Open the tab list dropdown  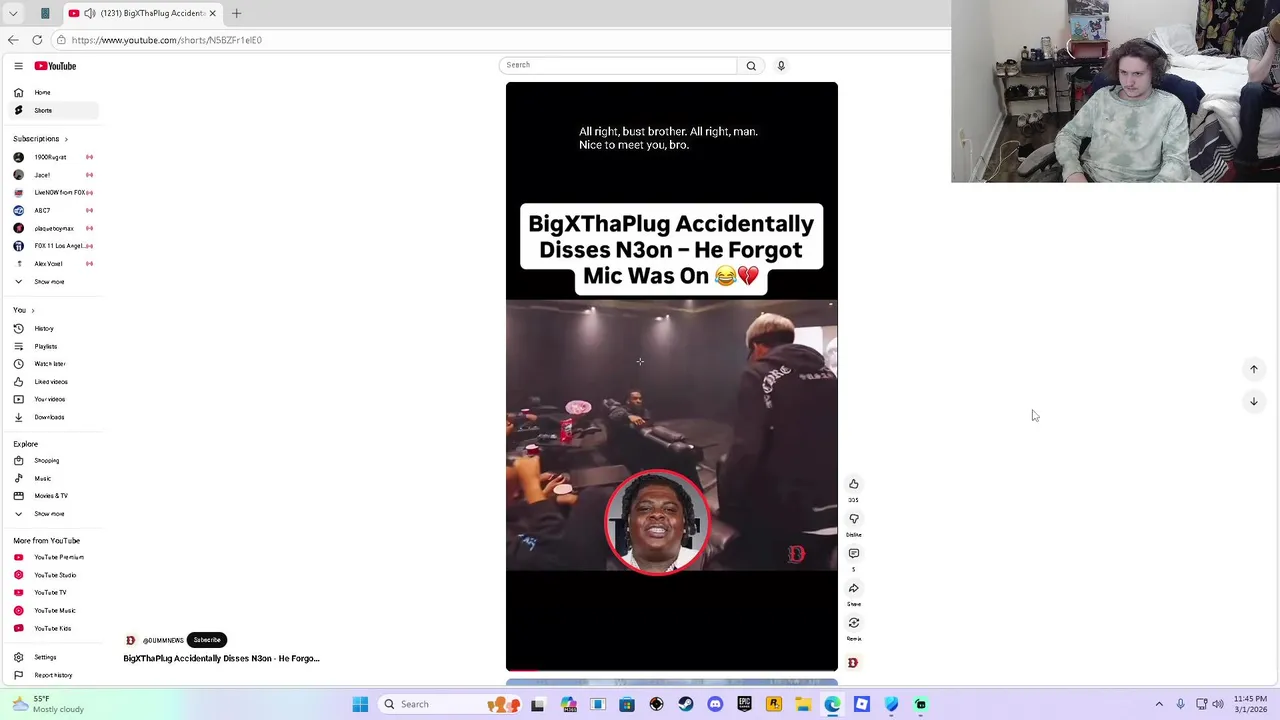pyautogui.click(x=13, y=13)
